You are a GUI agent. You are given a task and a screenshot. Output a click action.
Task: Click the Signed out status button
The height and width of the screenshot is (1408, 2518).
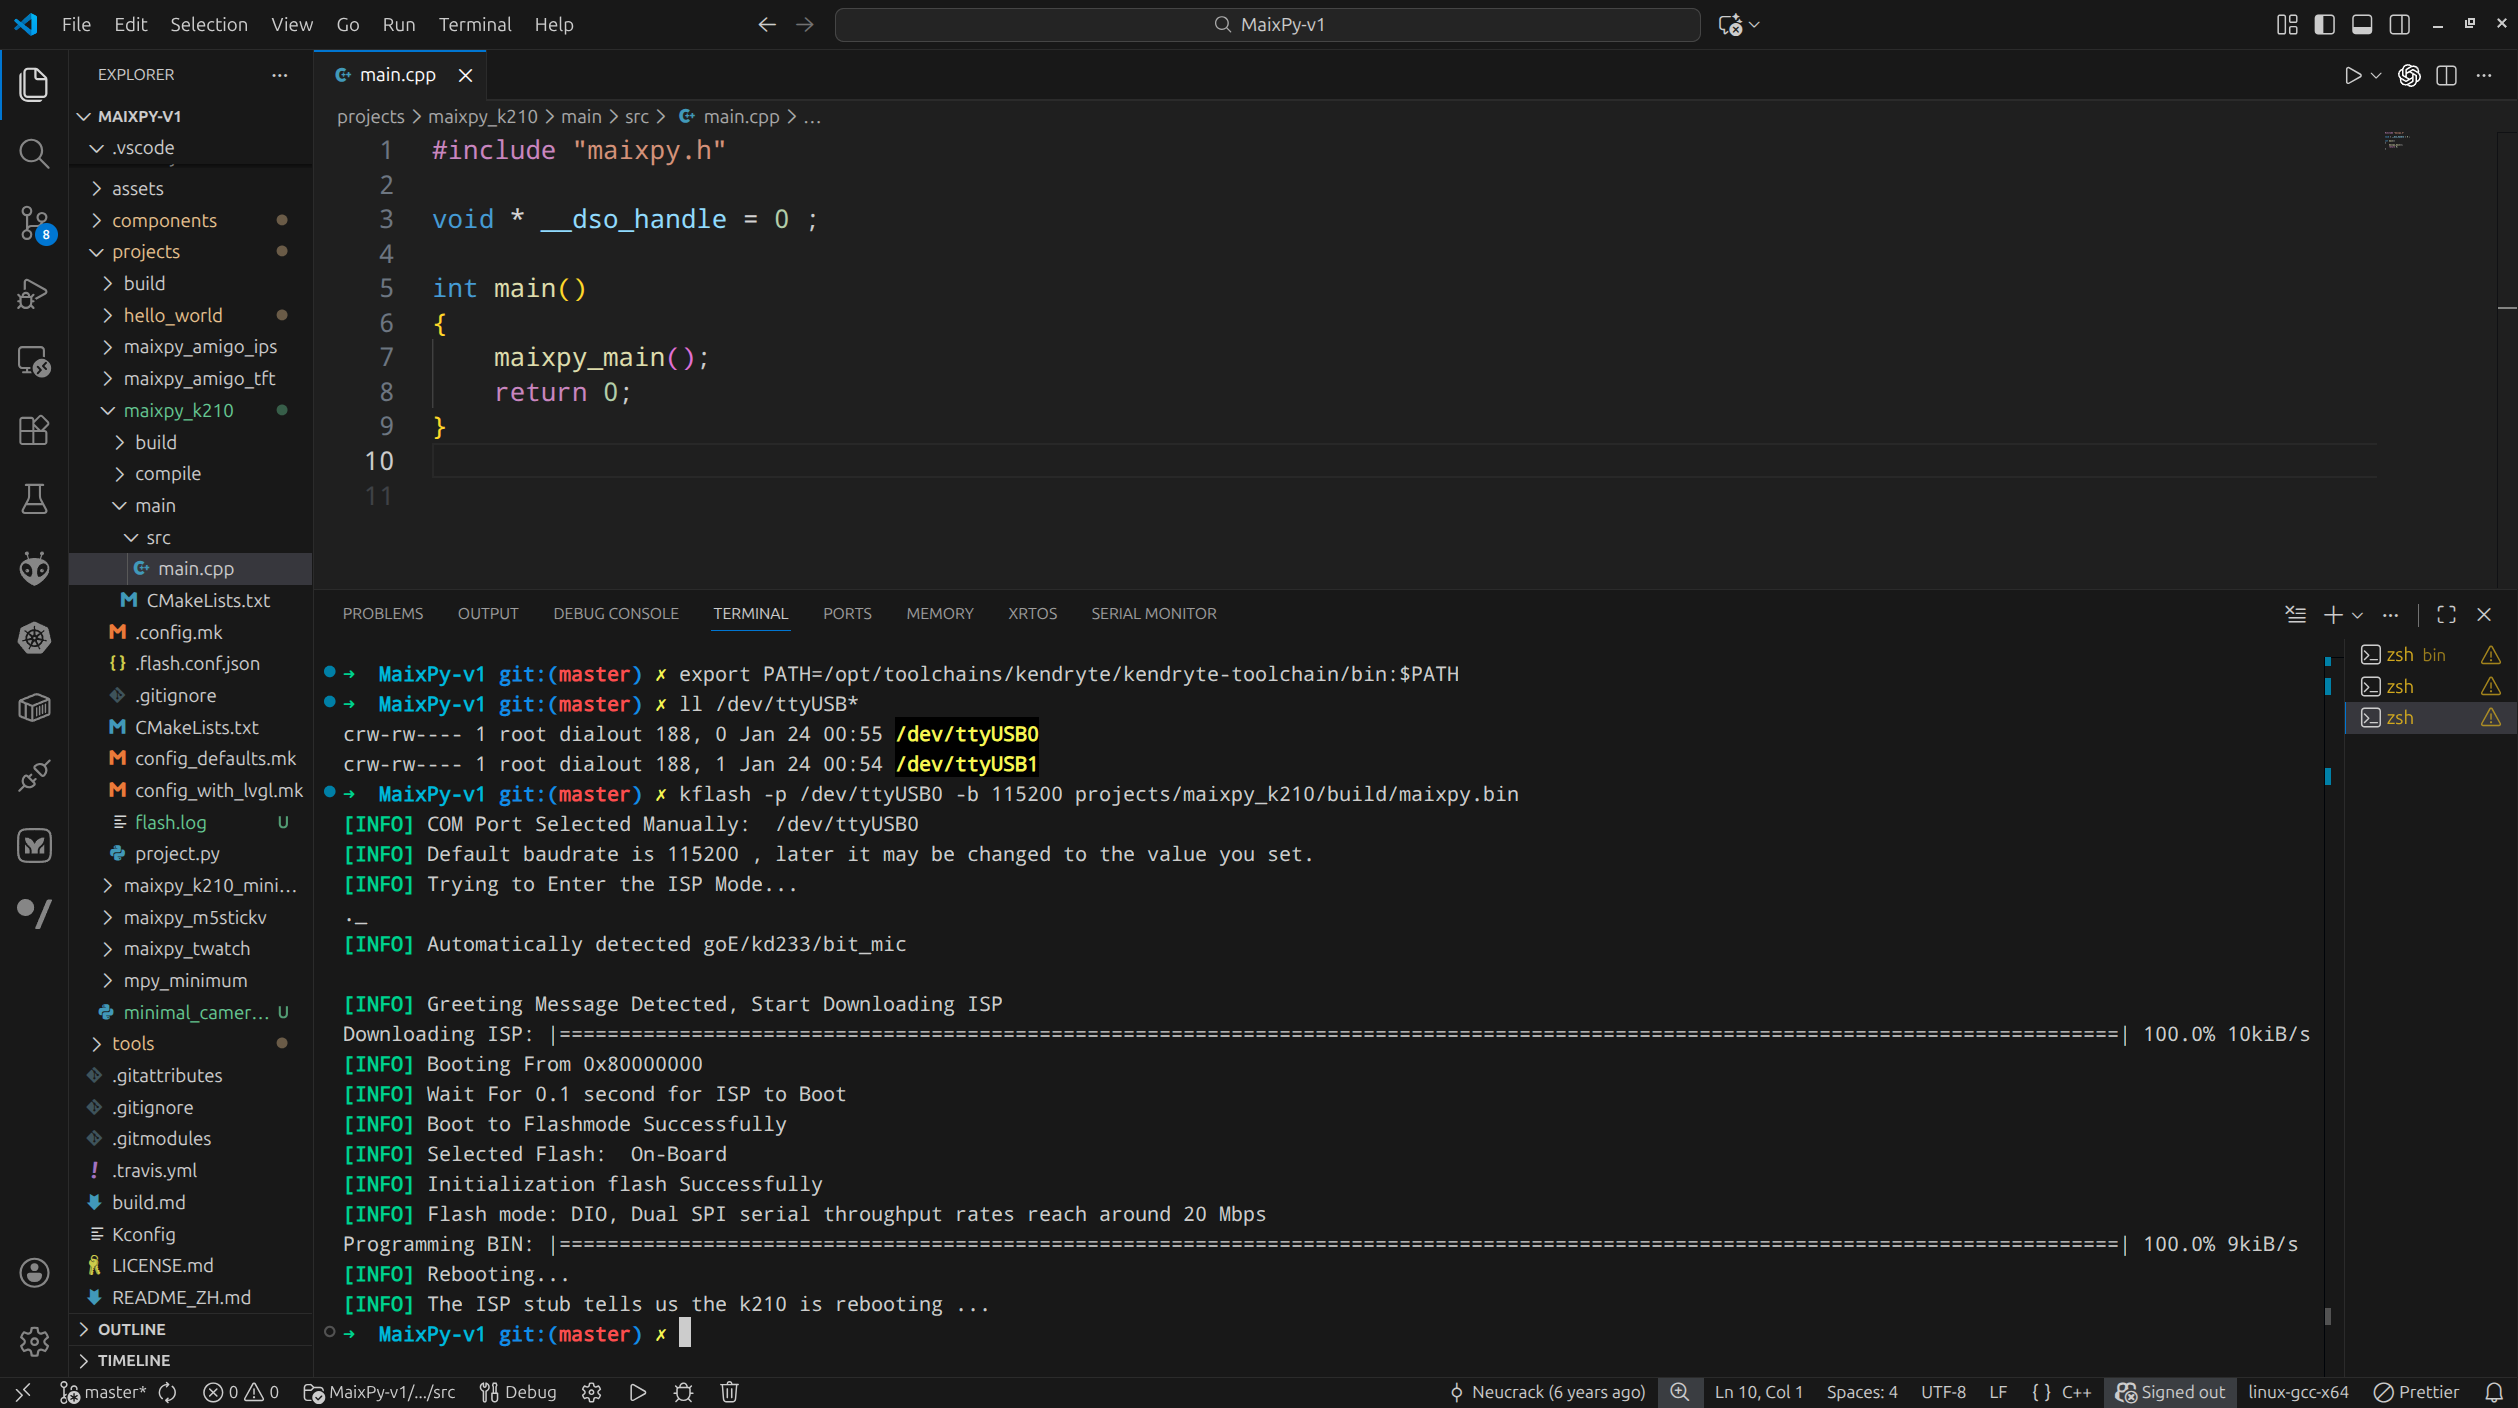pyautogui.click(x=2170, y=1392)
